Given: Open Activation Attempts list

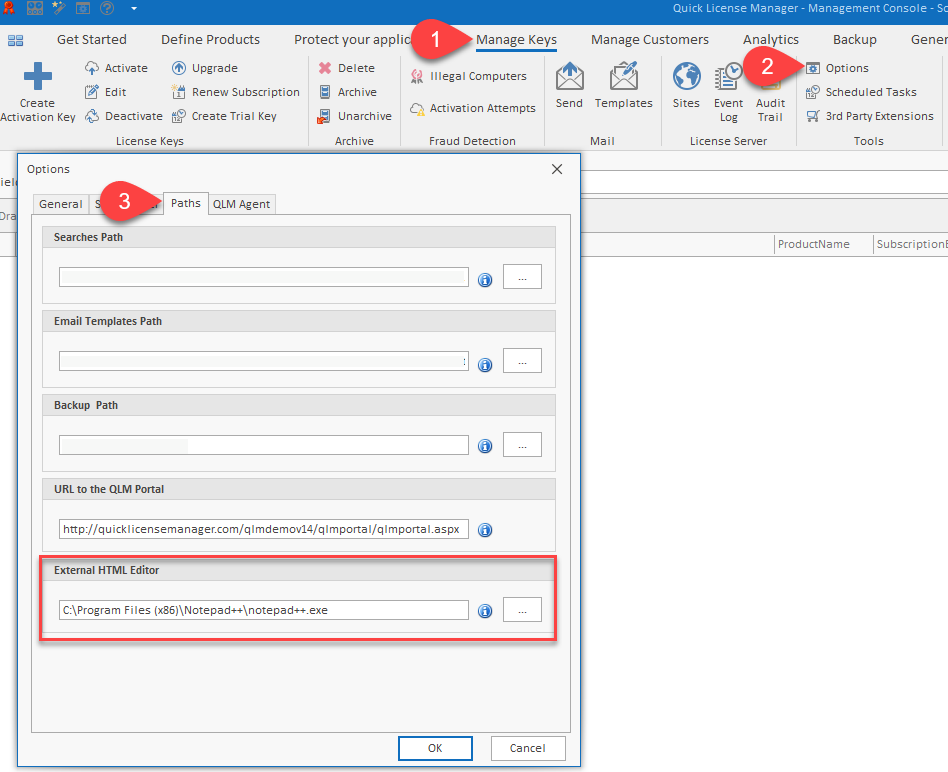Looking at the screenshot, I should [473, 108].
